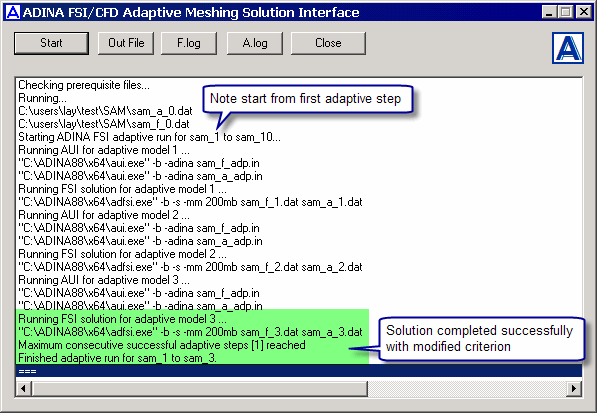This screenshot has height=413, width=597.
Task: Click the empty horizontal scrollbar track
Action: 467,389
